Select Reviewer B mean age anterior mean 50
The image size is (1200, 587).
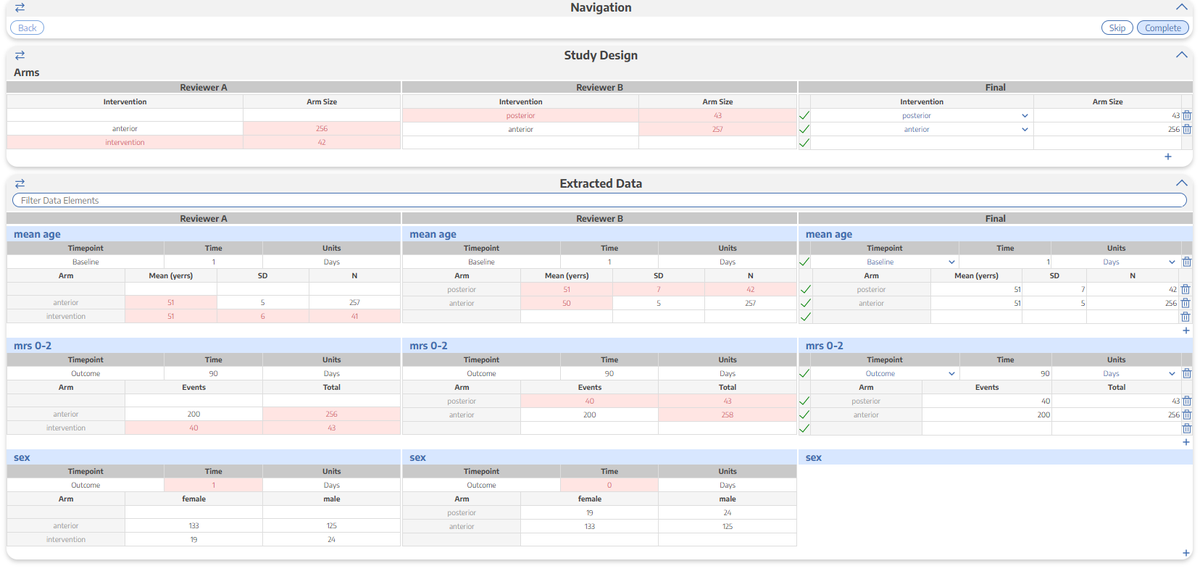(567, 303)
